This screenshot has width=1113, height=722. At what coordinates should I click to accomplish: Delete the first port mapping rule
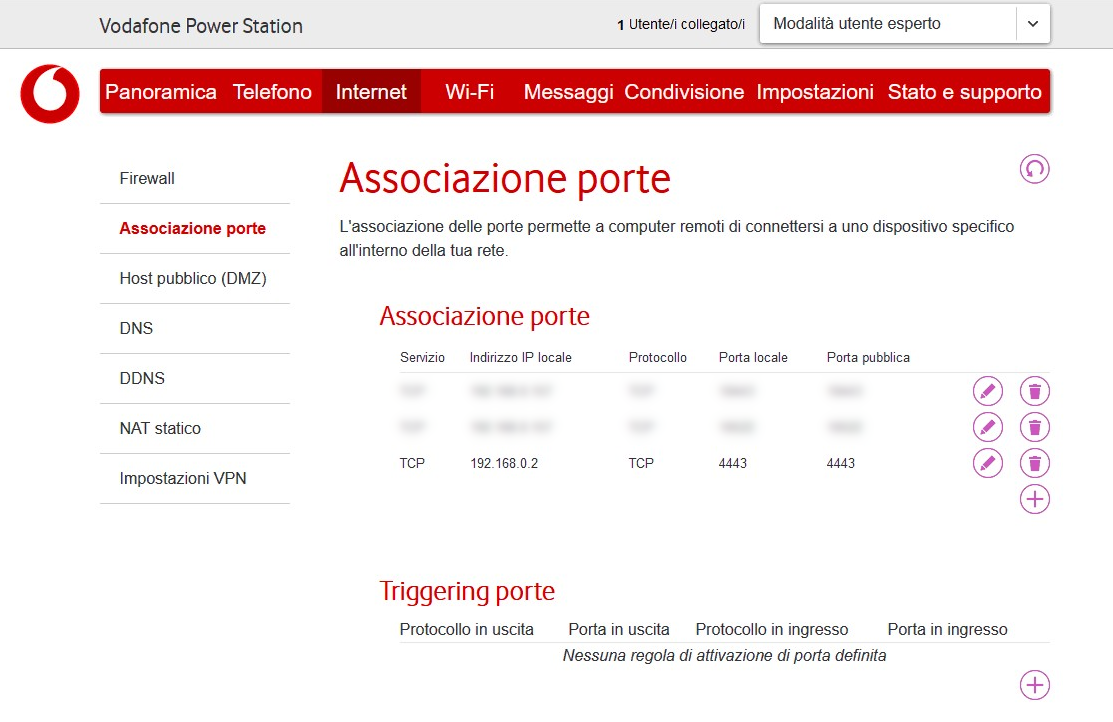(x=1034, y=390)
